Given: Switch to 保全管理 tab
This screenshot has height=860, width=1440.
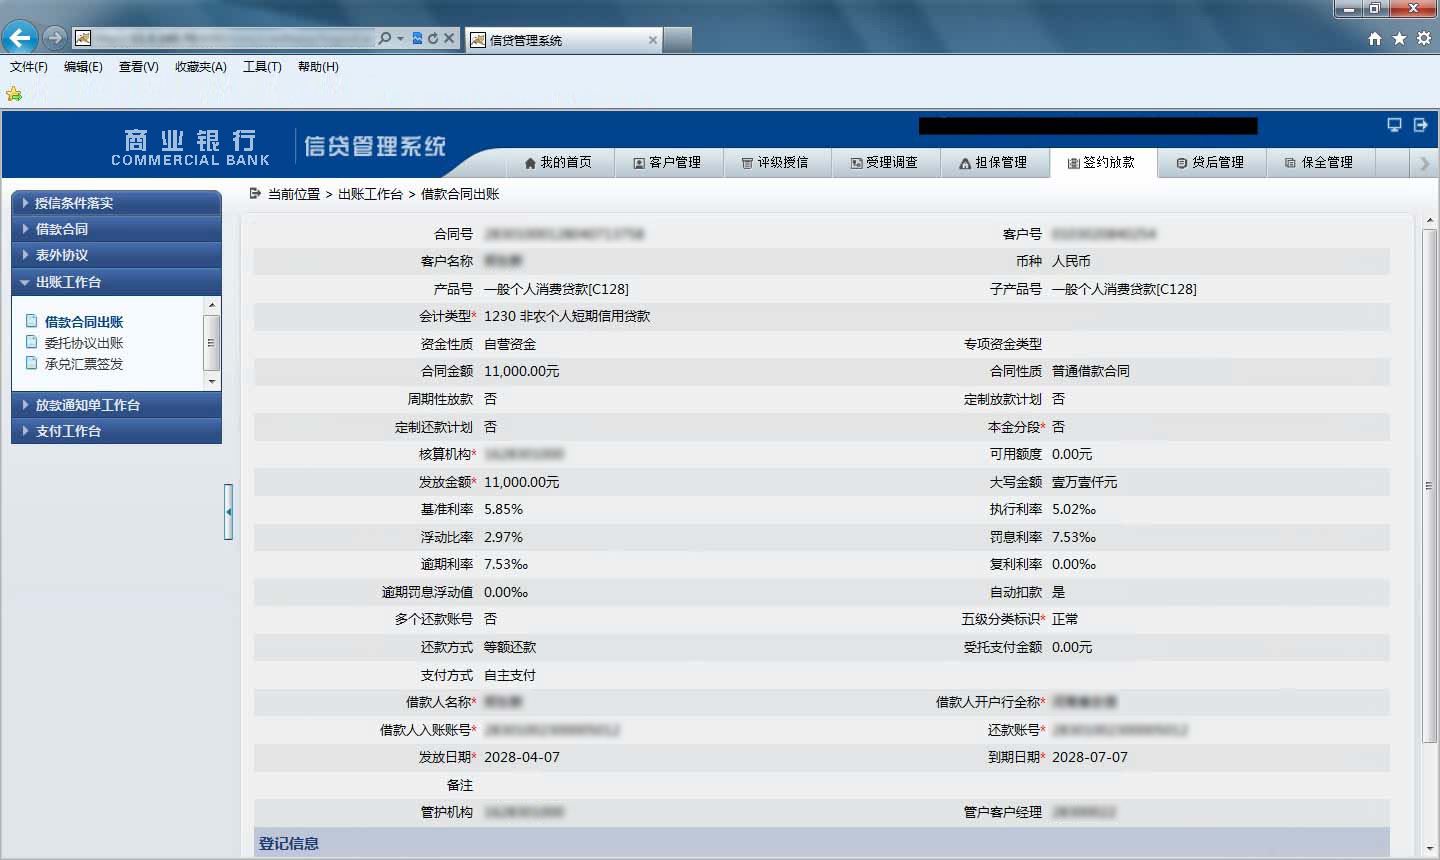Looking at the screenshot, I should pos(1320,162).
